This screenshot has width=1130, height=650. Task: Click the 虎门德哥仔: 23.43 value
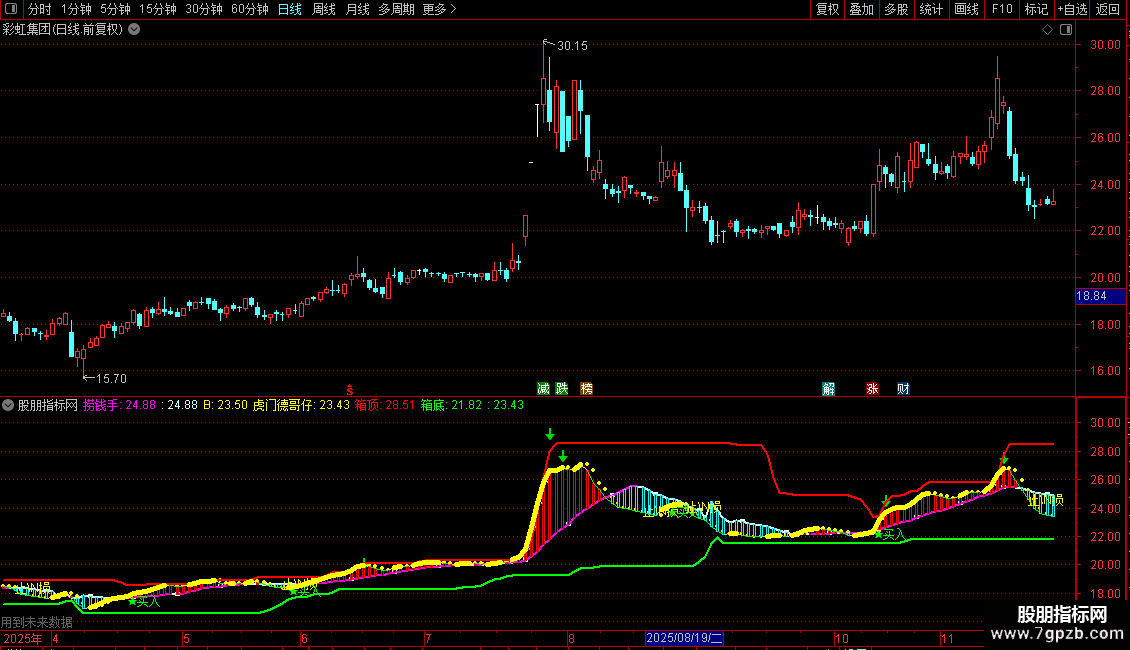tap(301, 405)
